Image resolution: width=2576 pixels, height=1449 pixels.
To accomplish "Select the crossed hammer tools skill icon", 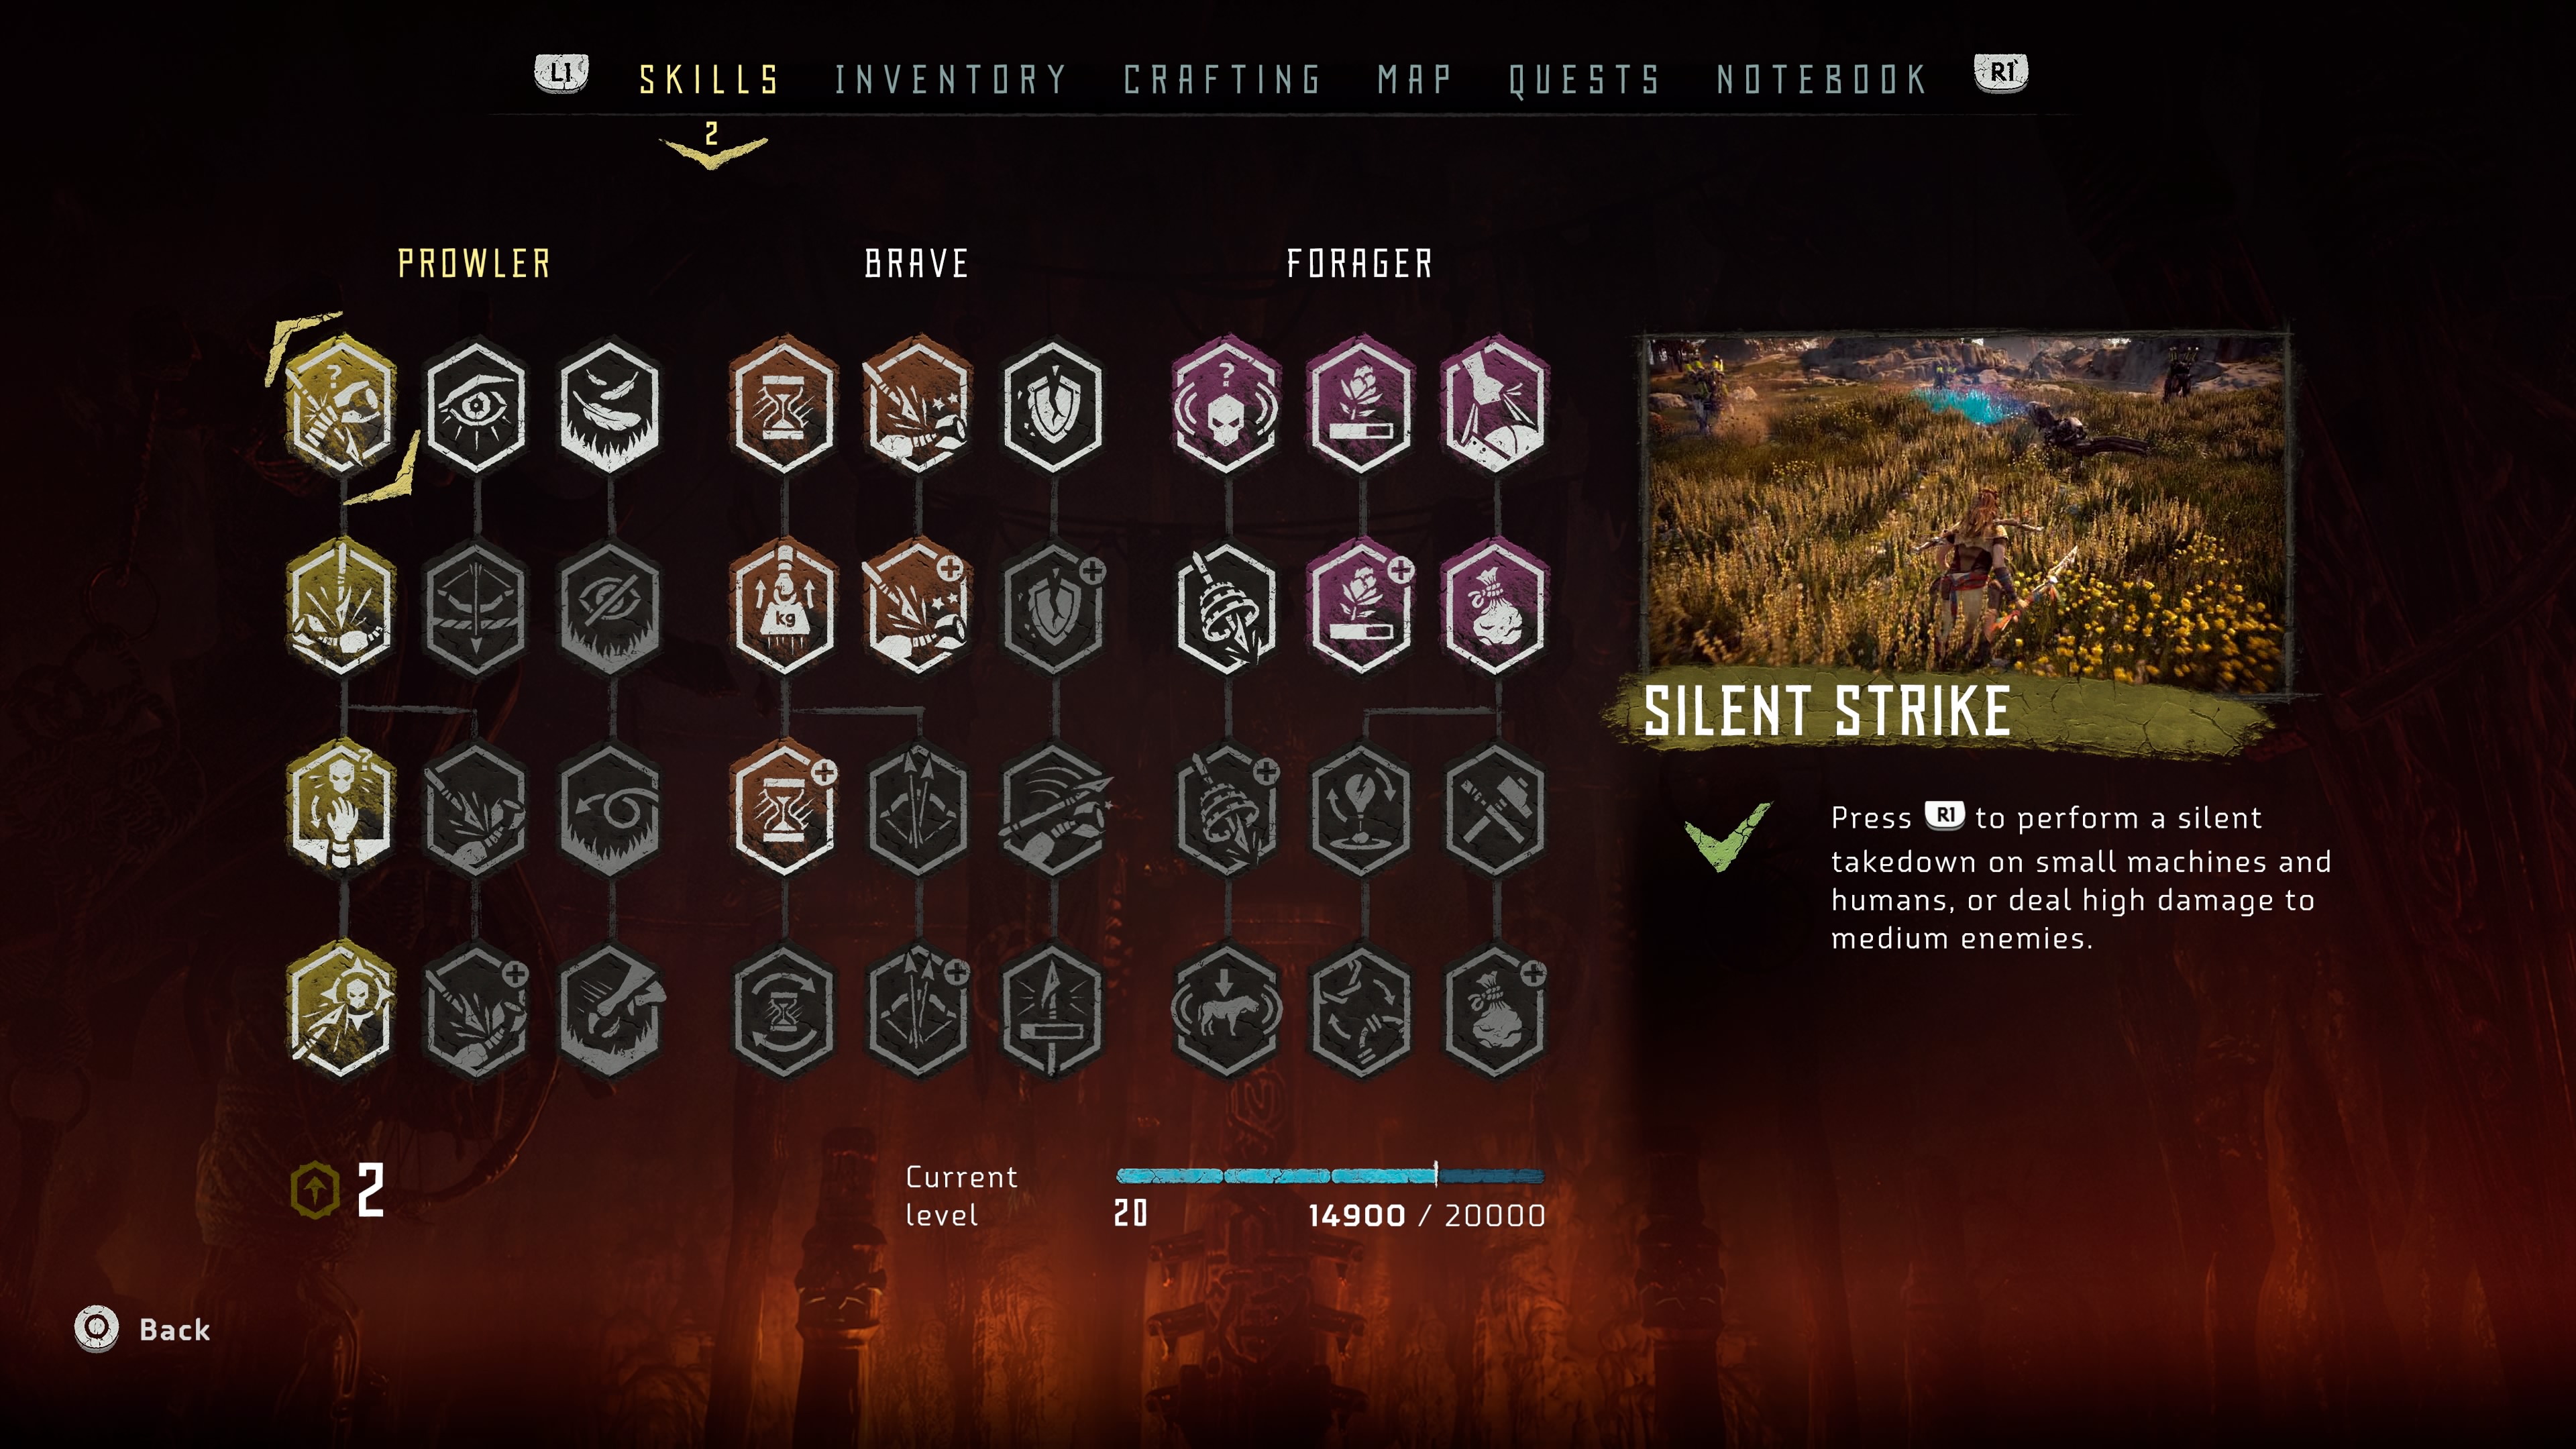I will [x=1495, y=808].
